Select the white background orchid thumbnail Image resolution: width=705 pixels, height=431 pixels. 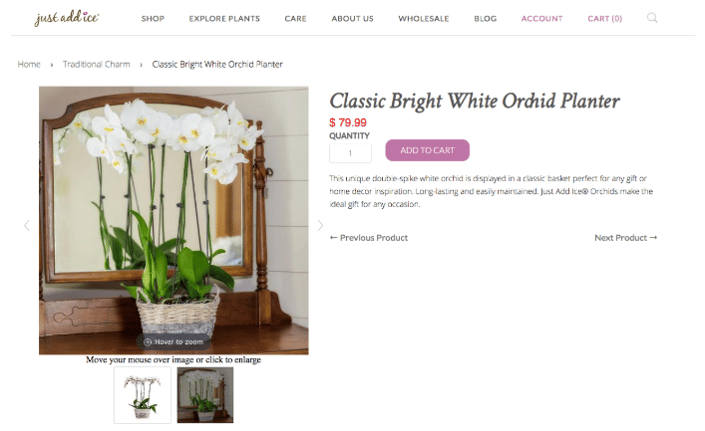143,395
